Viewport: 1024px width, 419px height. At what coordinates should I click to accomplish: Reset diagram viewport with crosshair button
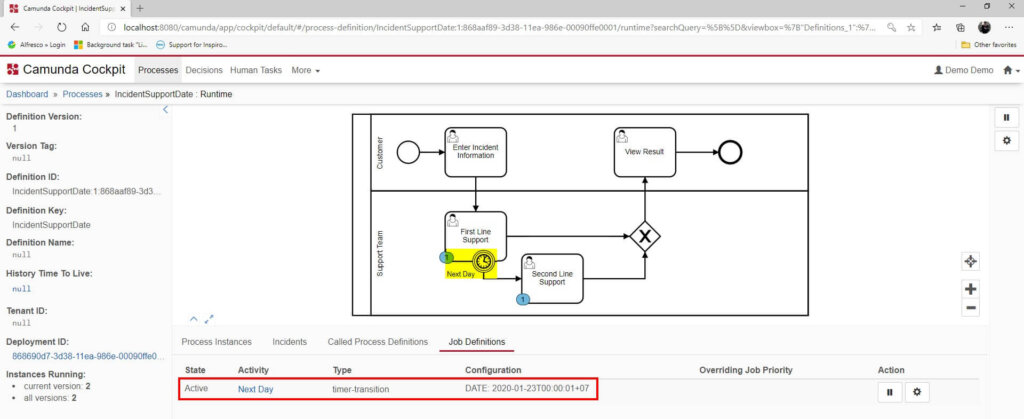tap(970, 262)
